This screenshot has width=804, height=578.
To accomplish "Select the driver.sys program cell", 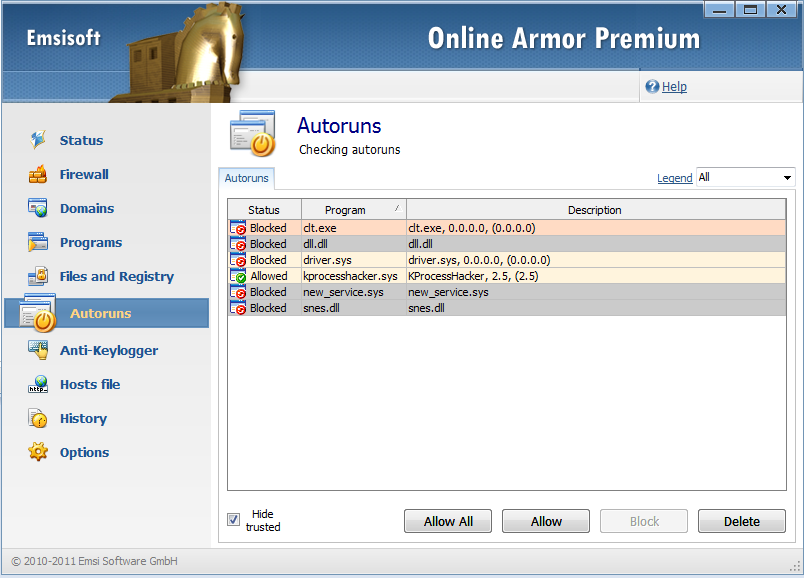I will point(353,260).
